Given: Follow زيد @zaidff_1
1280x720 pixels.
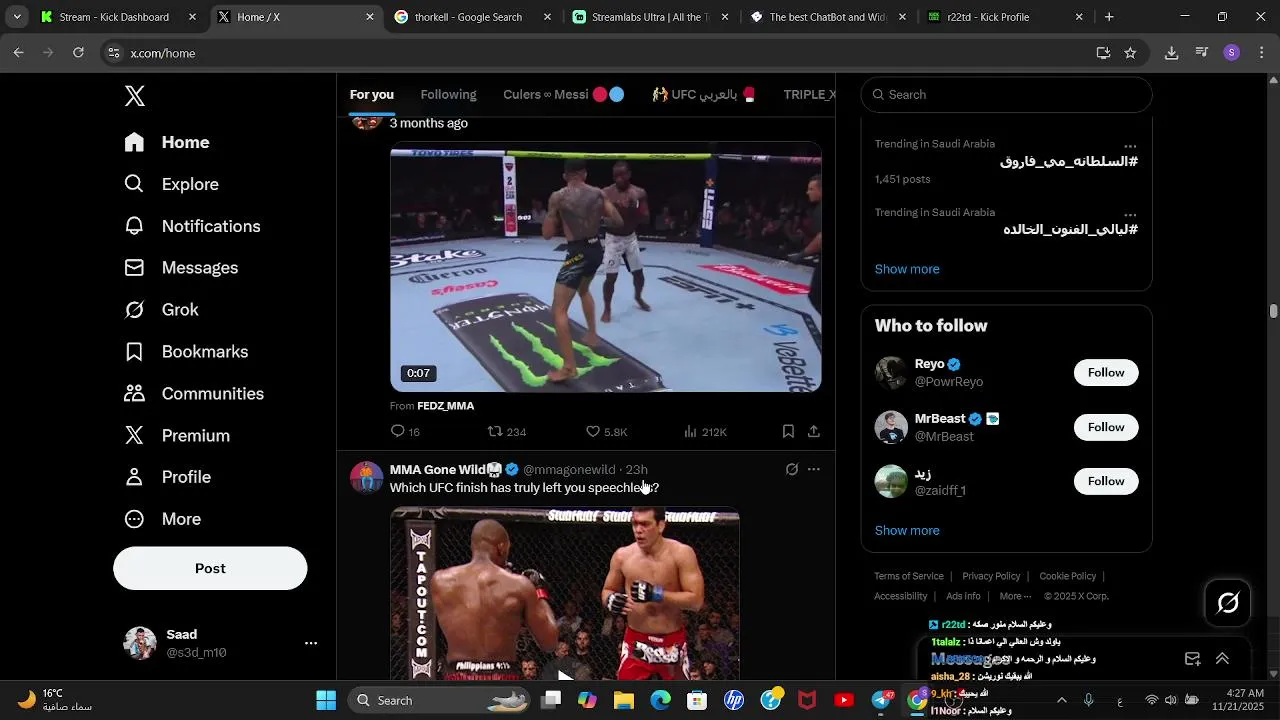Looking at the screenshot, I should coord(1106,482).
